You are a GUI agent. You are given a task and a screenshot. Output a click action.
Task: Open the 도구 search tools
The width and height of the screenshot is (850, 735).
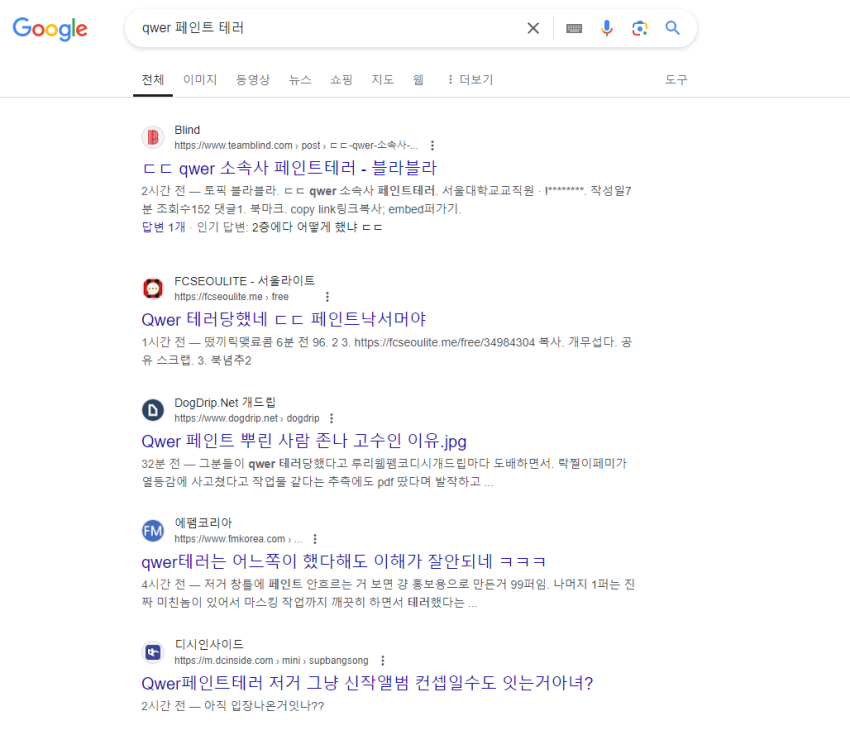676,80
